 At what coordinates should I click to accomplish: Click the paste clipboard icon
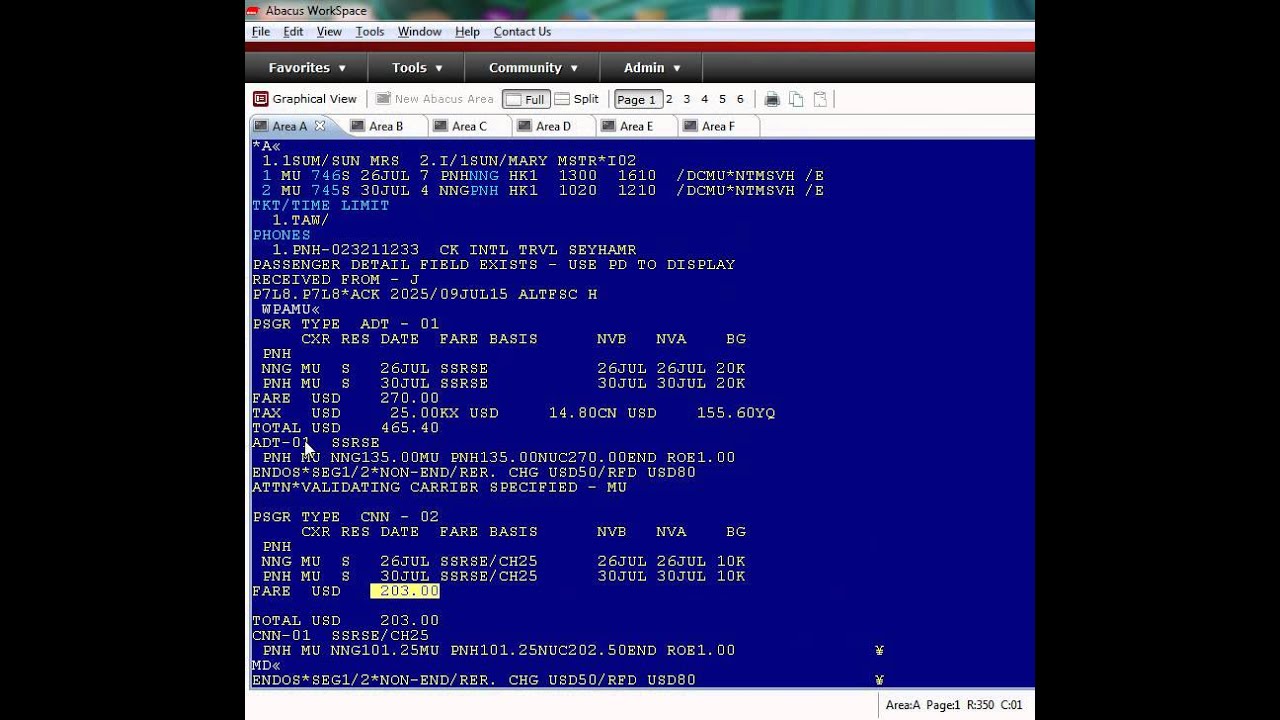click(820, 99)
